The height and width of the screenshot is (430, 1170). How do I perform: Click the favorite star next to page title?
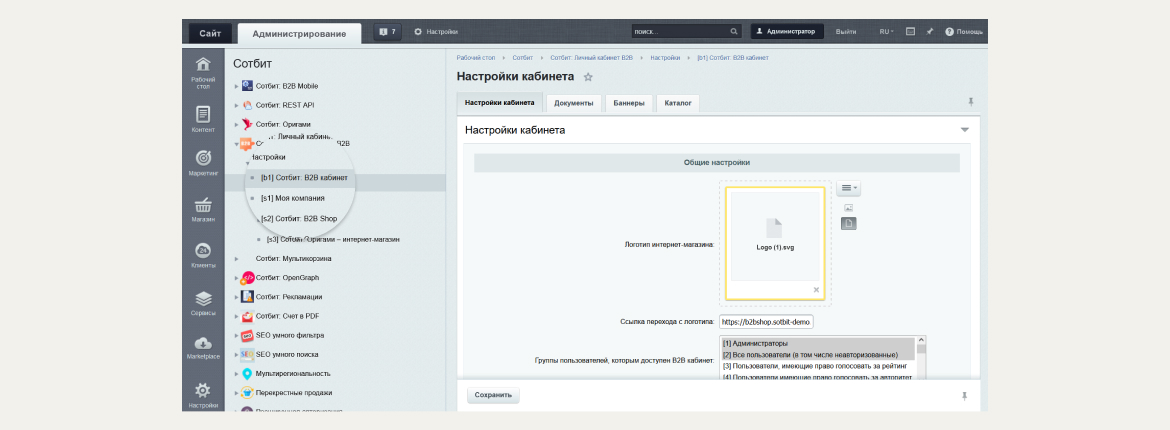[x=588, y=77]
